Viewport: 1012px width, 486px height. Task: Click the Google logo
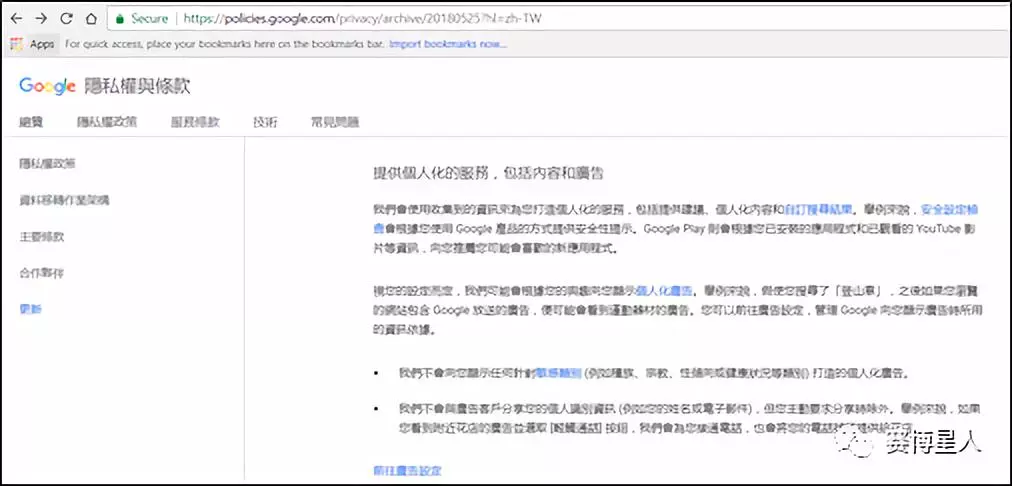48,86
